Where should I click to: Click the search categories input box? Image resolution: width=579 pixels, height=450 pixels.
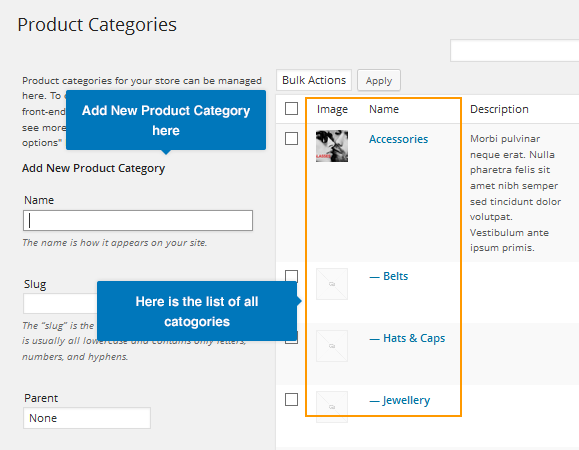514,51
